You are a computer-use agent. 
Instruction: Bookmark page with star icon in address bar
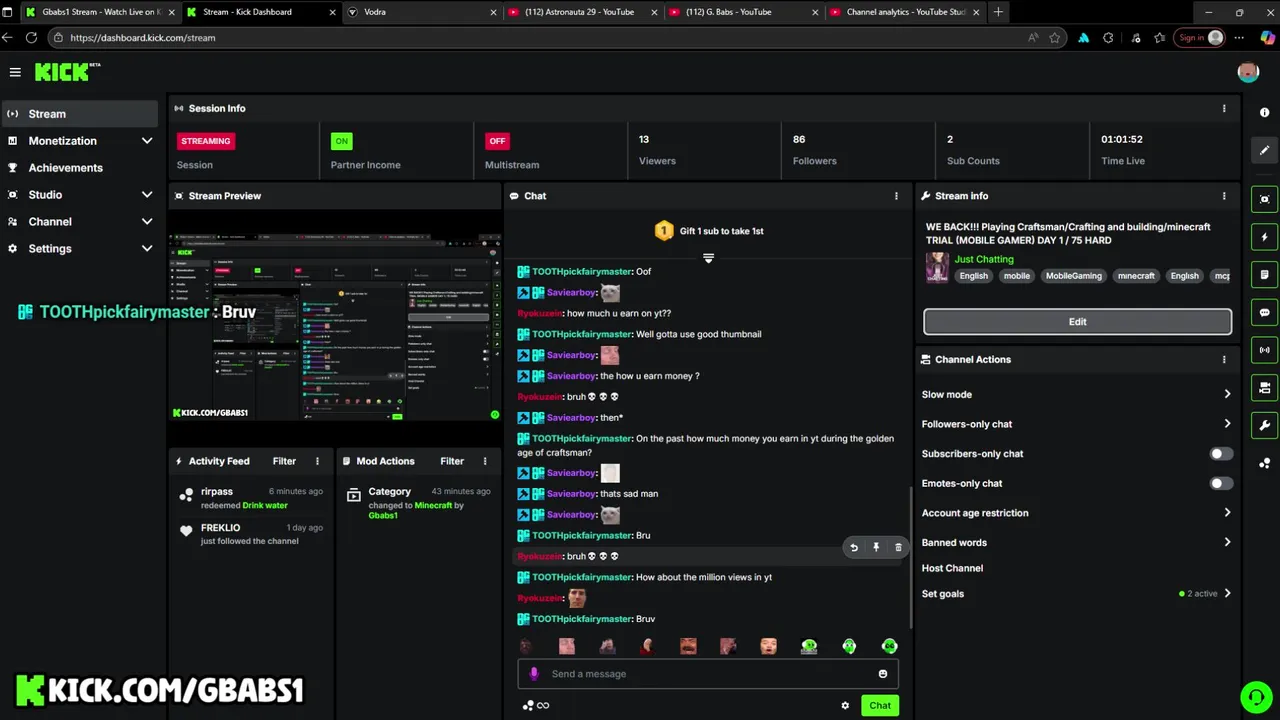pyautogui.click(x=1054, y=38)
